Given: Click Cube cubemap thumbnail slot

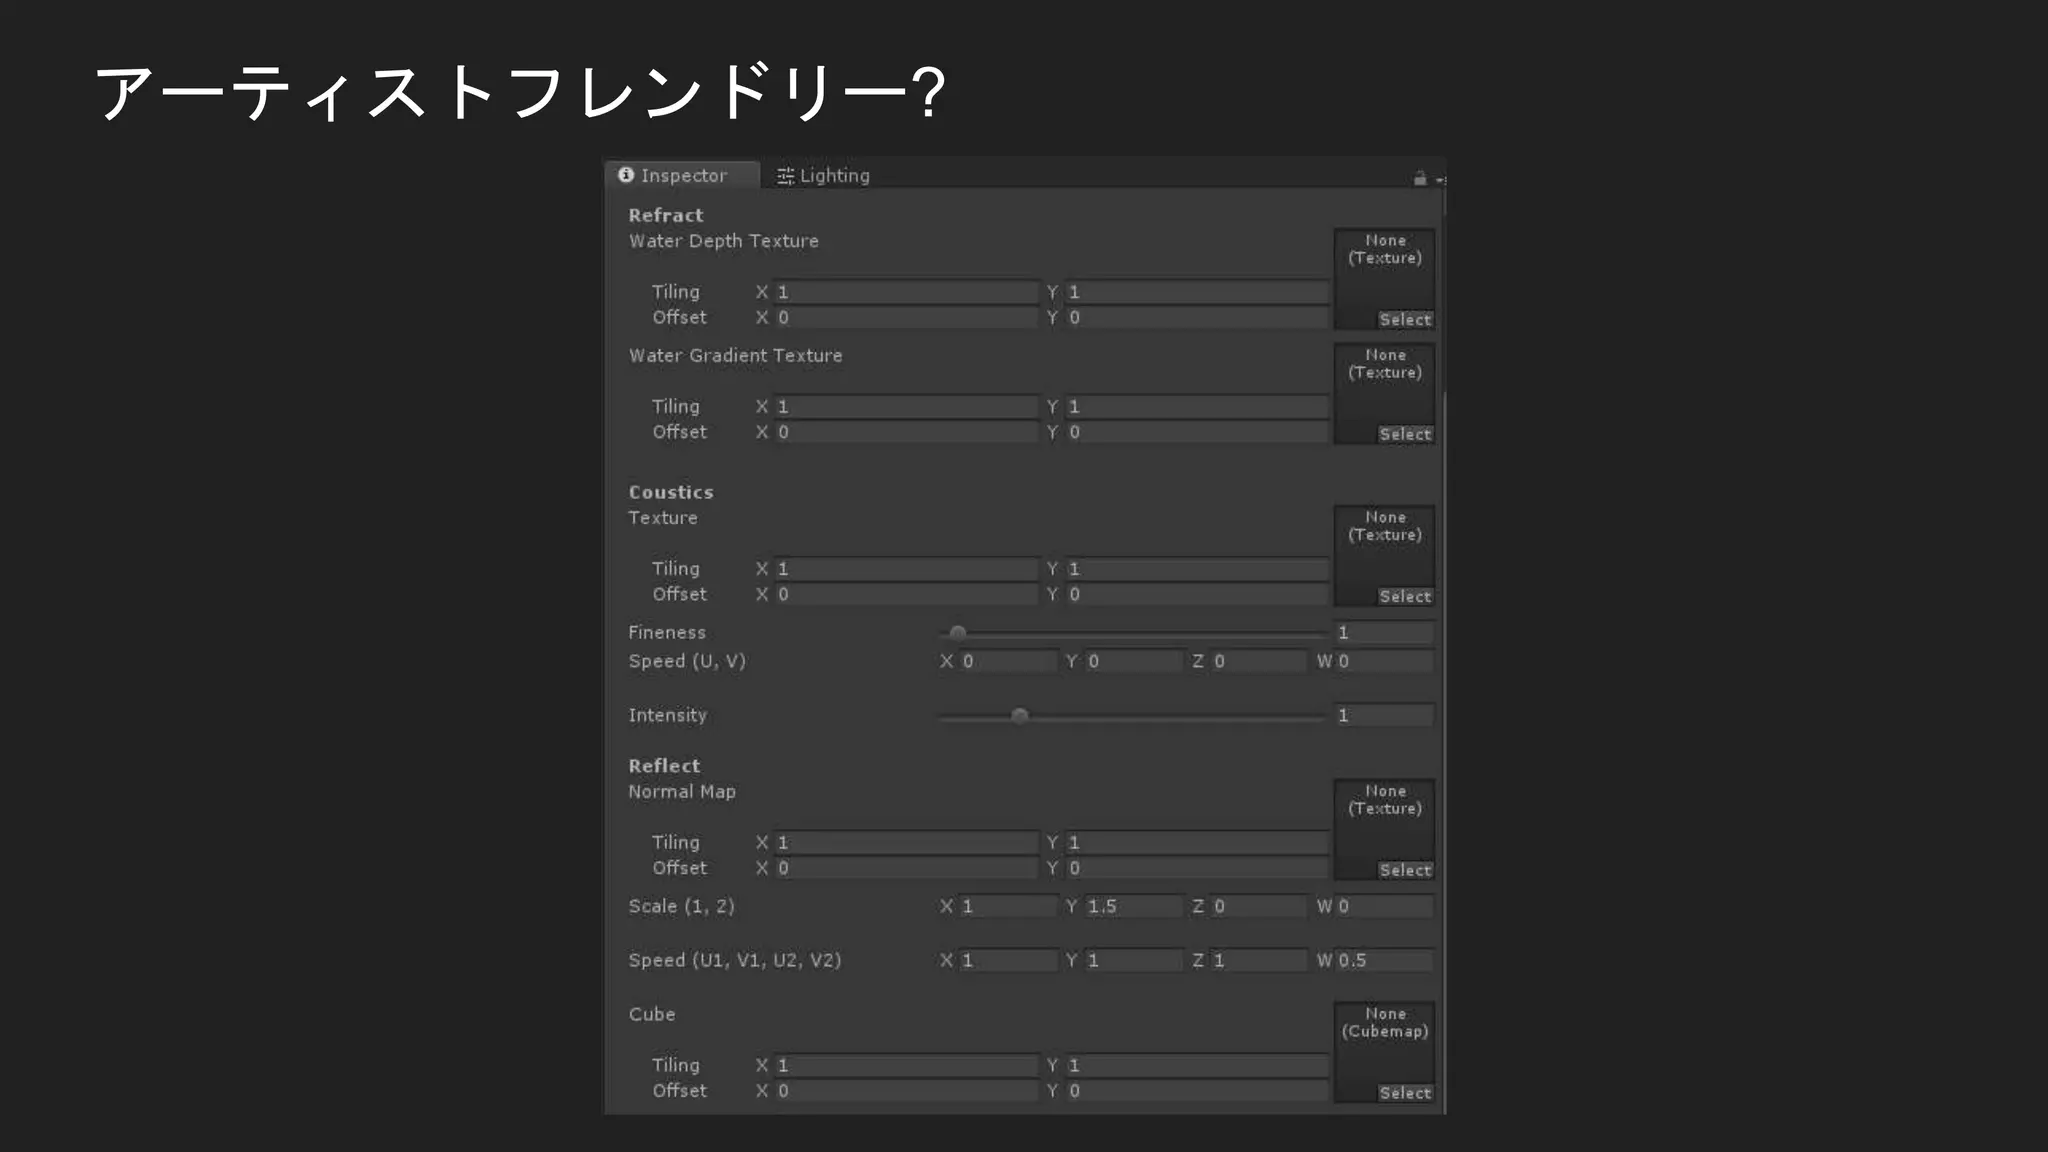Looking at the screenshot, I should [1385, 1052].
